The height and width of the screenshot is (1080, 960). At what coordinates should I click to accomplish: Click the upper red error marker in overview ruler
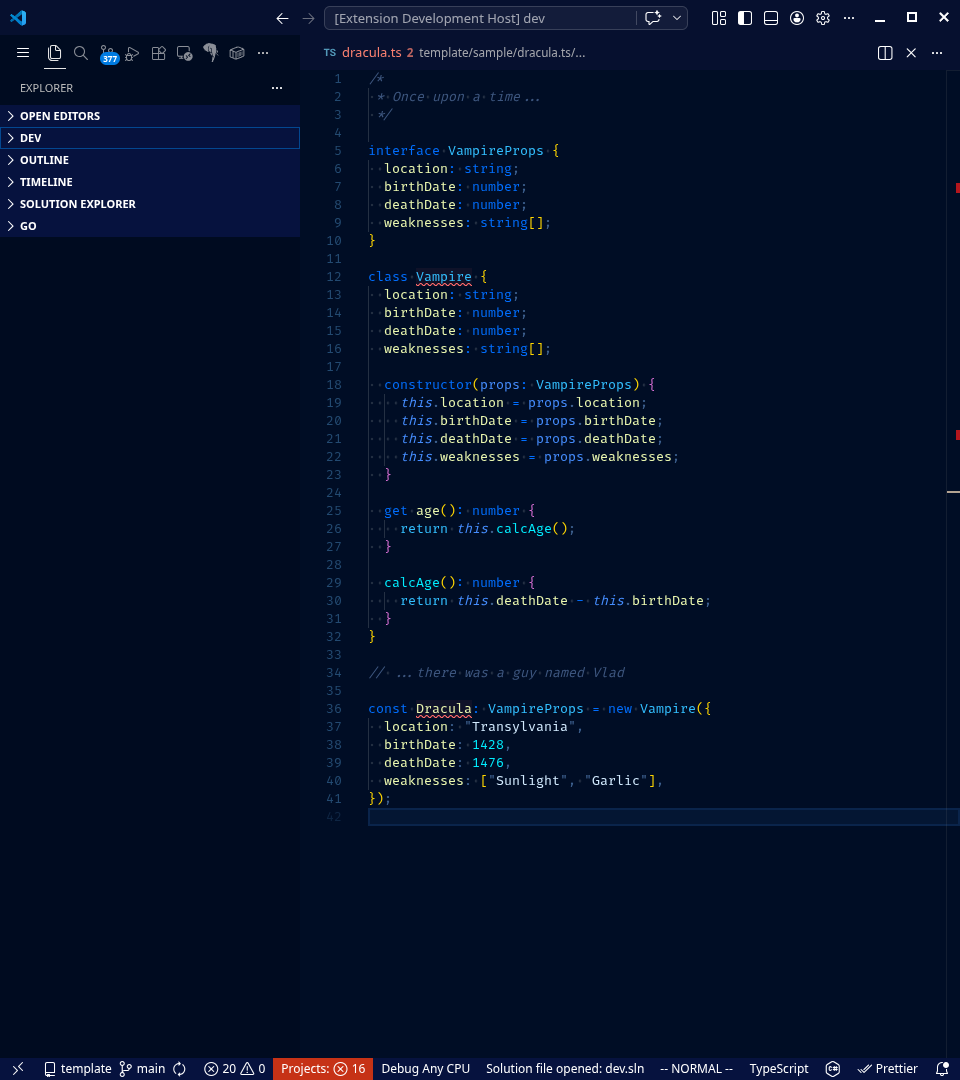(x=957, y=187)
